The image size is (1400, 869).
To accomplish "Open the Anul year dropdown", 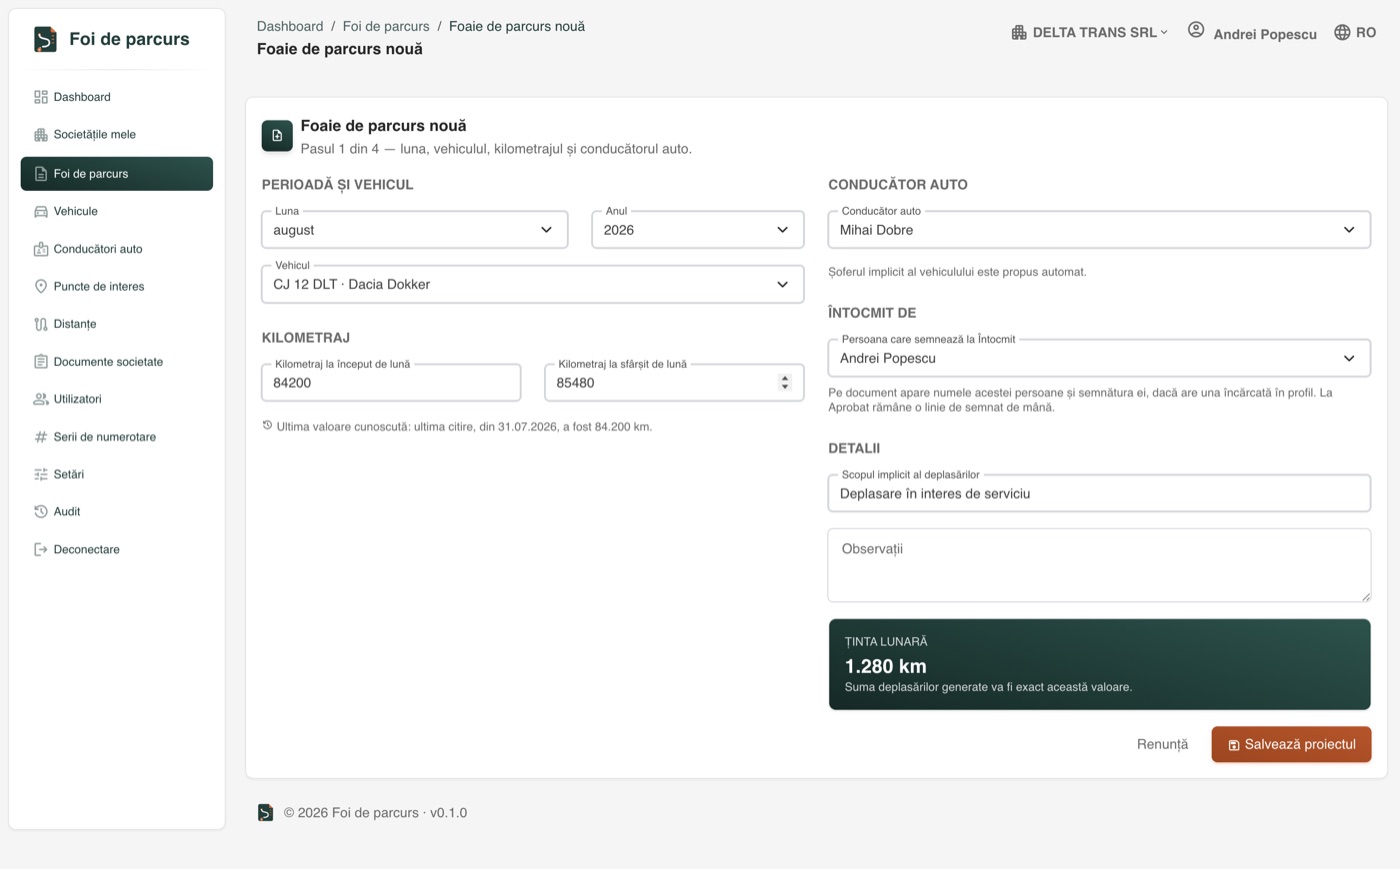I will 698,230.
